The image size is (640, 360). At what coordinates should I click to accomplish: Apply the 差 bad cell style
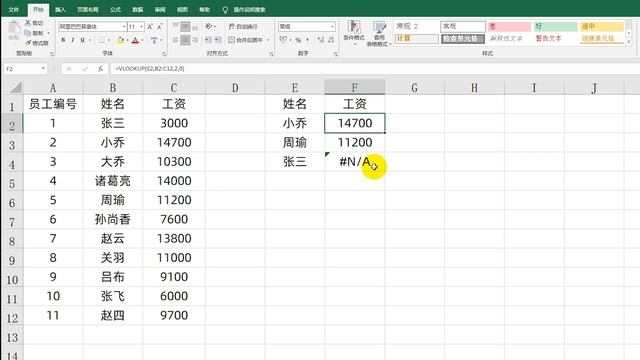(x=509, y=27)
